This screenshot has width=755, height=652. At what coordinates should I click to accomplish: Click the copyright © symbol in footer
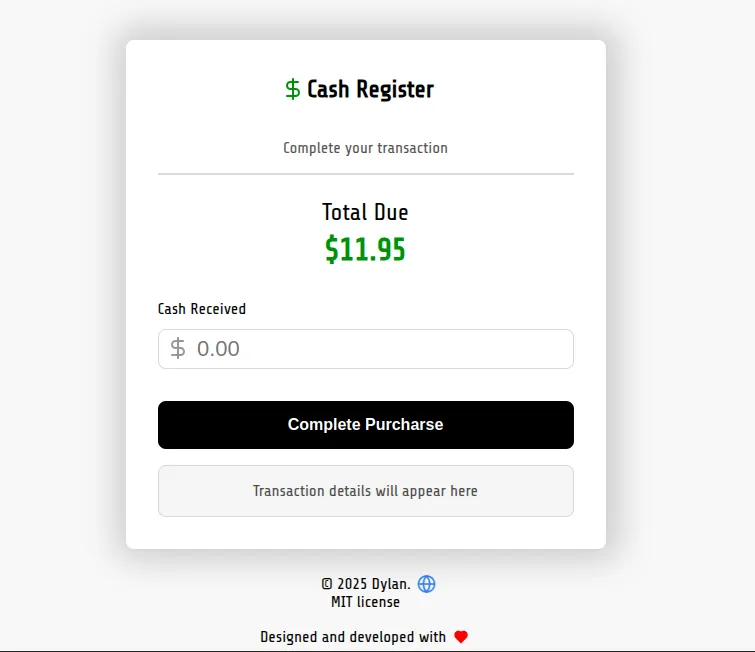tap(326, 584)
